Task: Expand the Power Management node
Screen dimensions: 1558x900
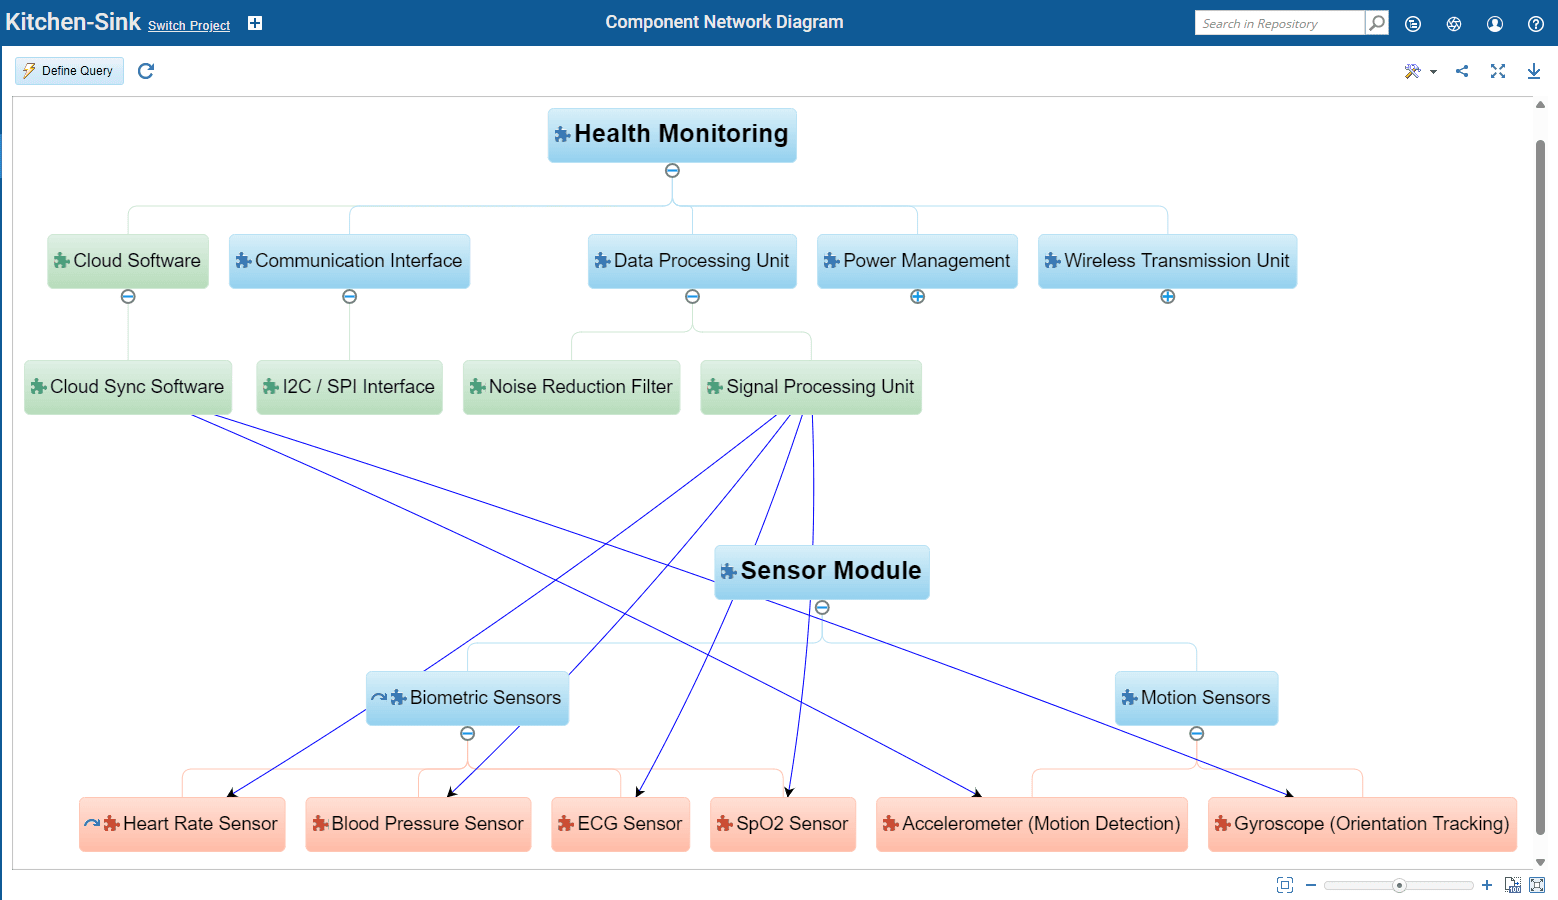Action: [917, 297]
